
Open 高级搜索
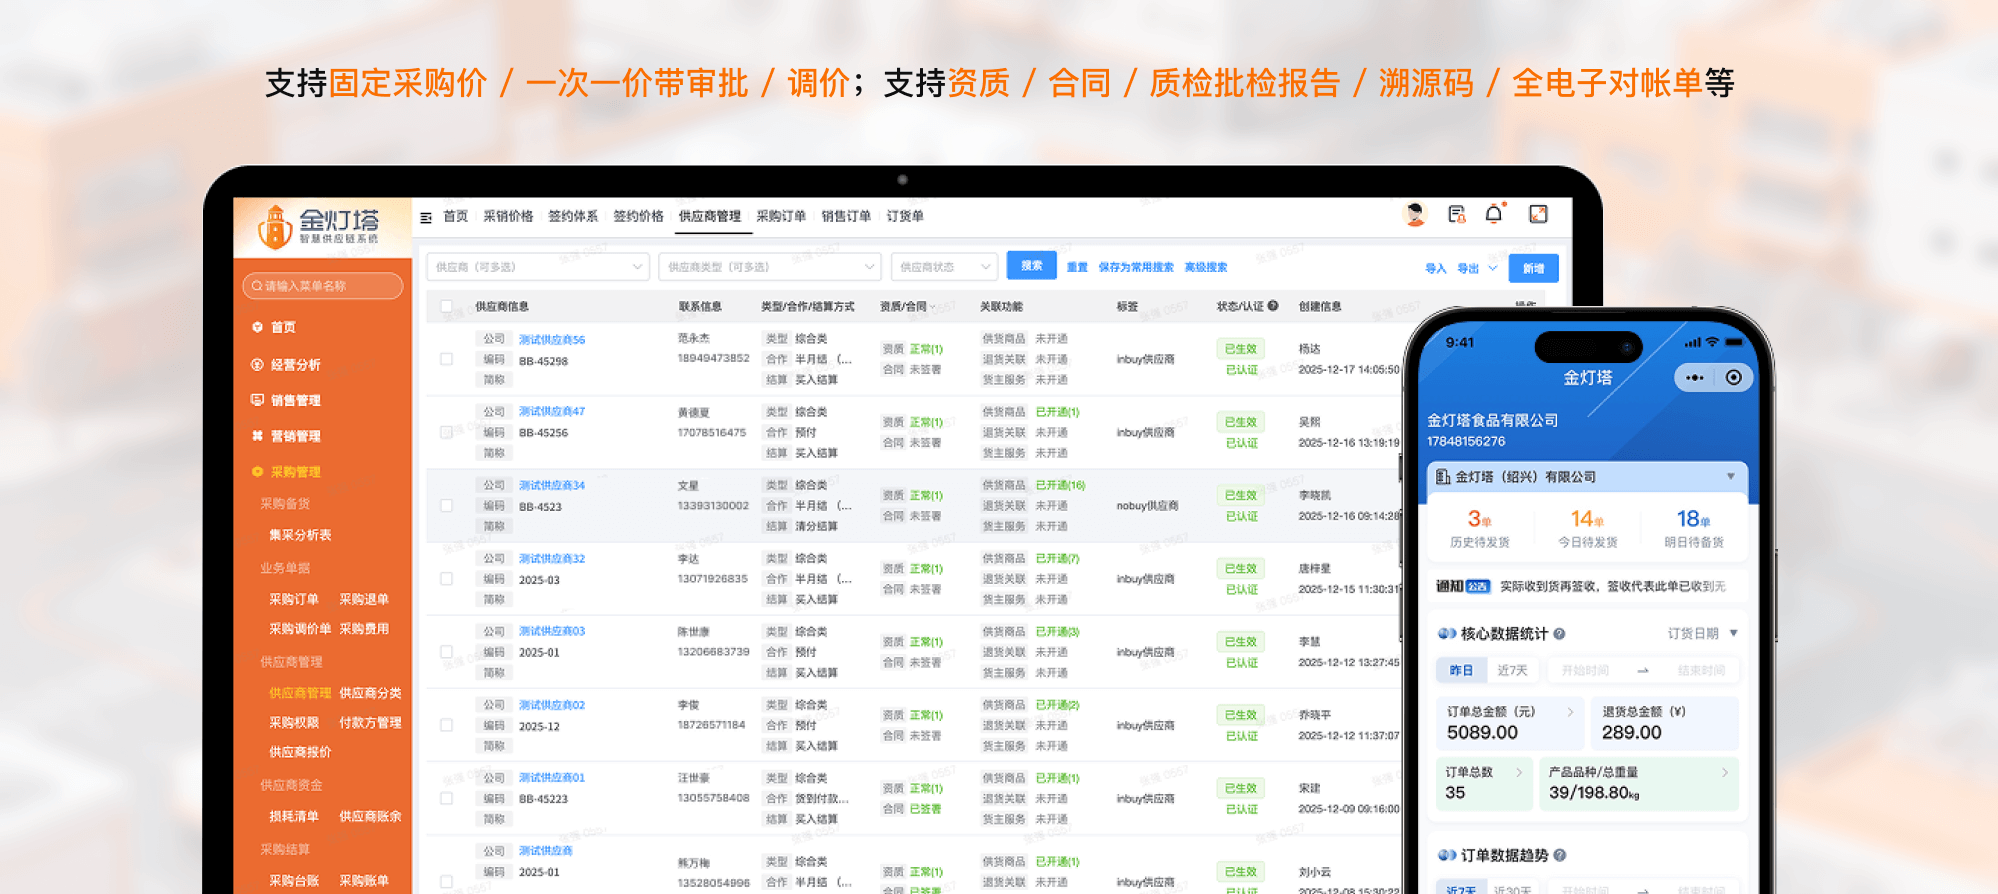click(x=1206, y=267)
